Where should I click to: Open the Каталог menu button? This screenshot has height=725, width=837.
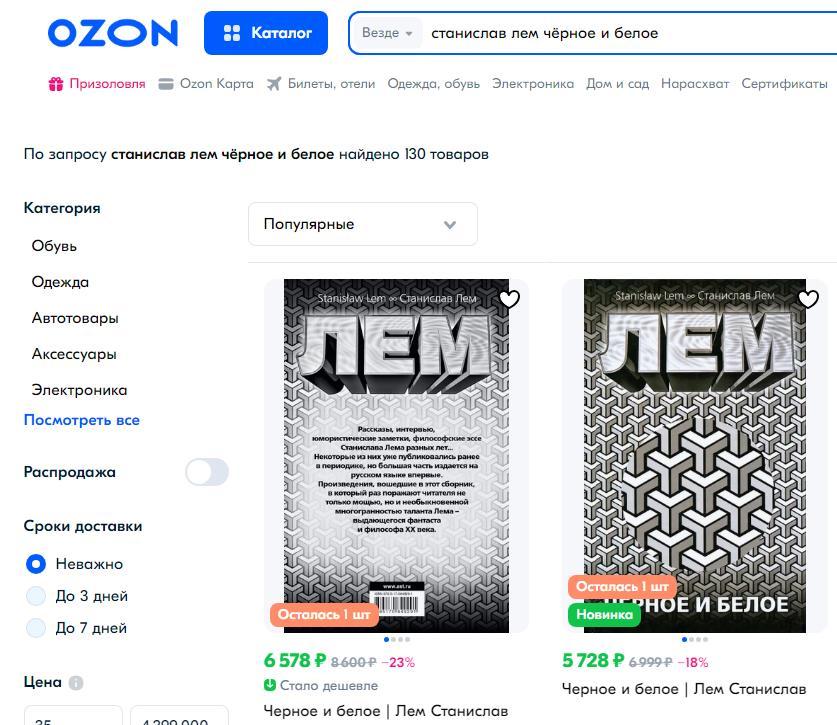266,33
